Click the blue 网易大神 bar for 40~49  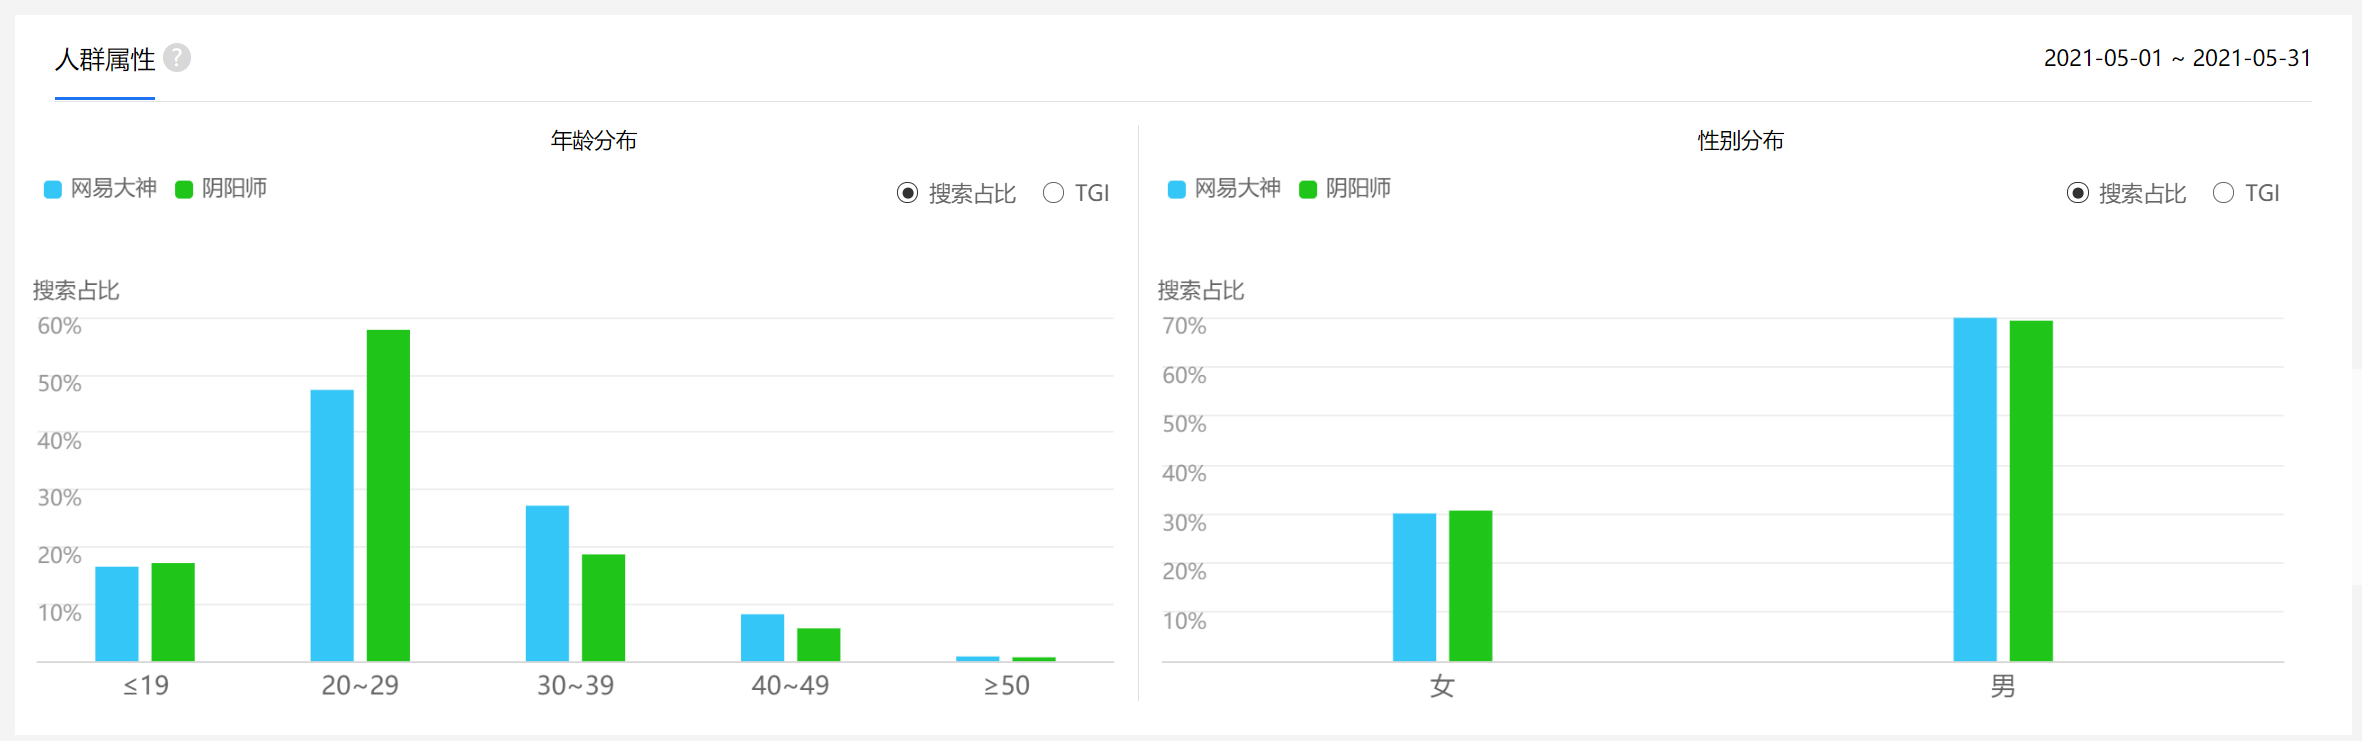pos(762,637)
